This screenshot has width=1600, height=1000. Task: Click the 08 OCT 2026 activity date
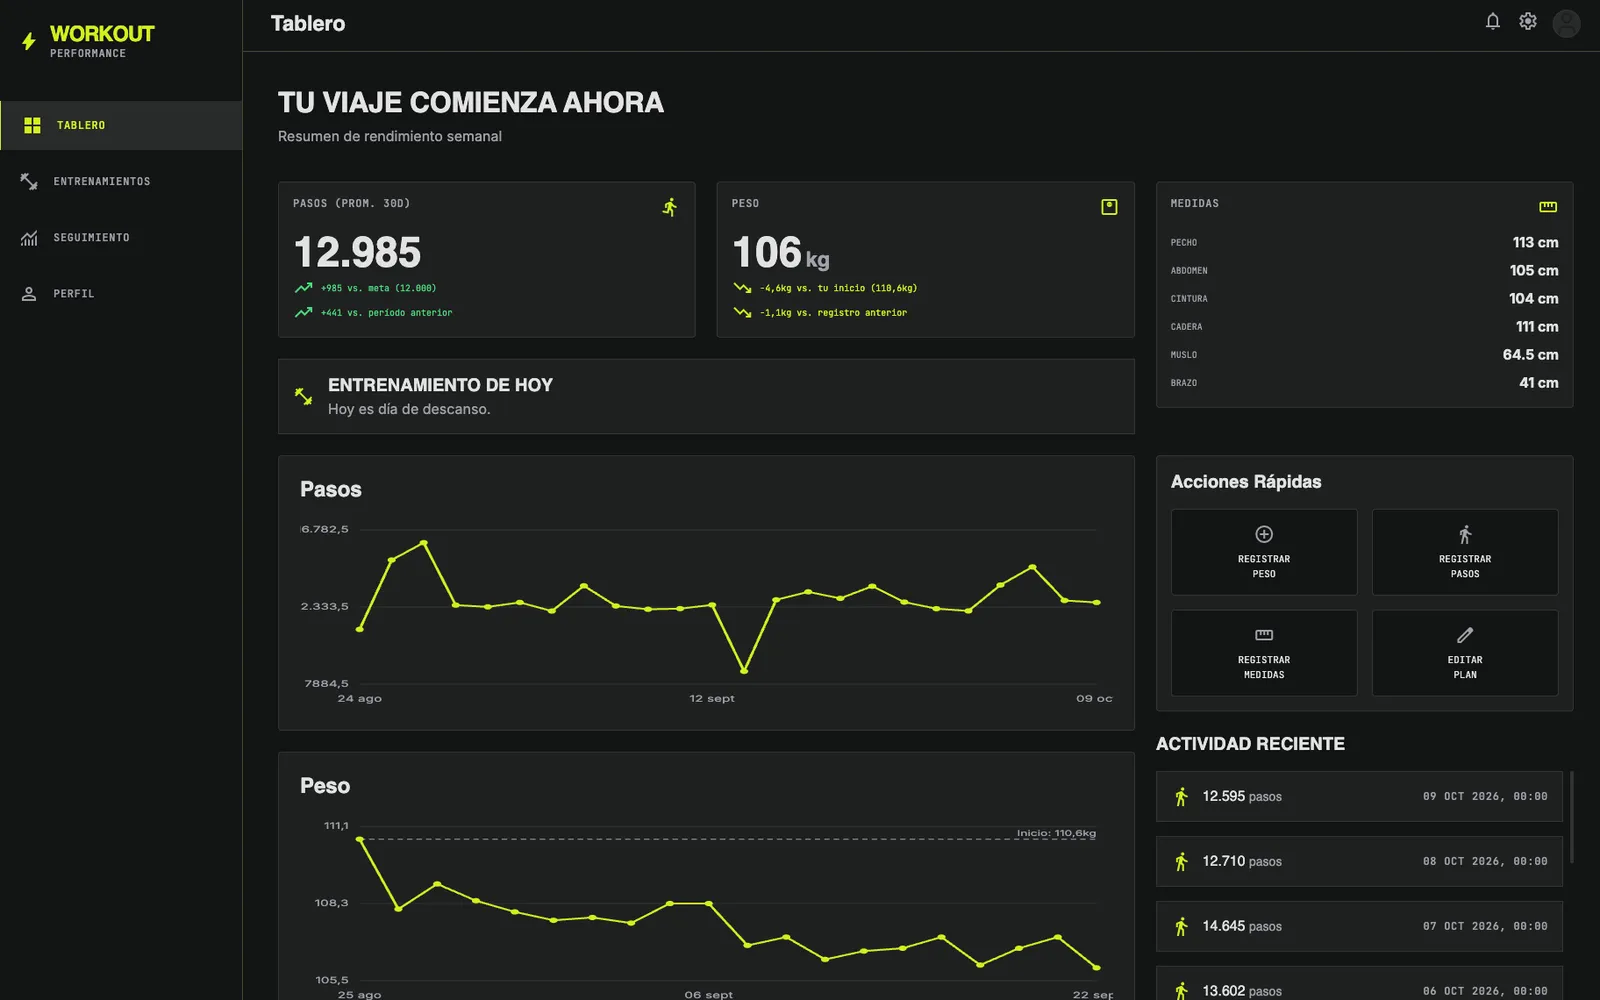pos(1485,861)
